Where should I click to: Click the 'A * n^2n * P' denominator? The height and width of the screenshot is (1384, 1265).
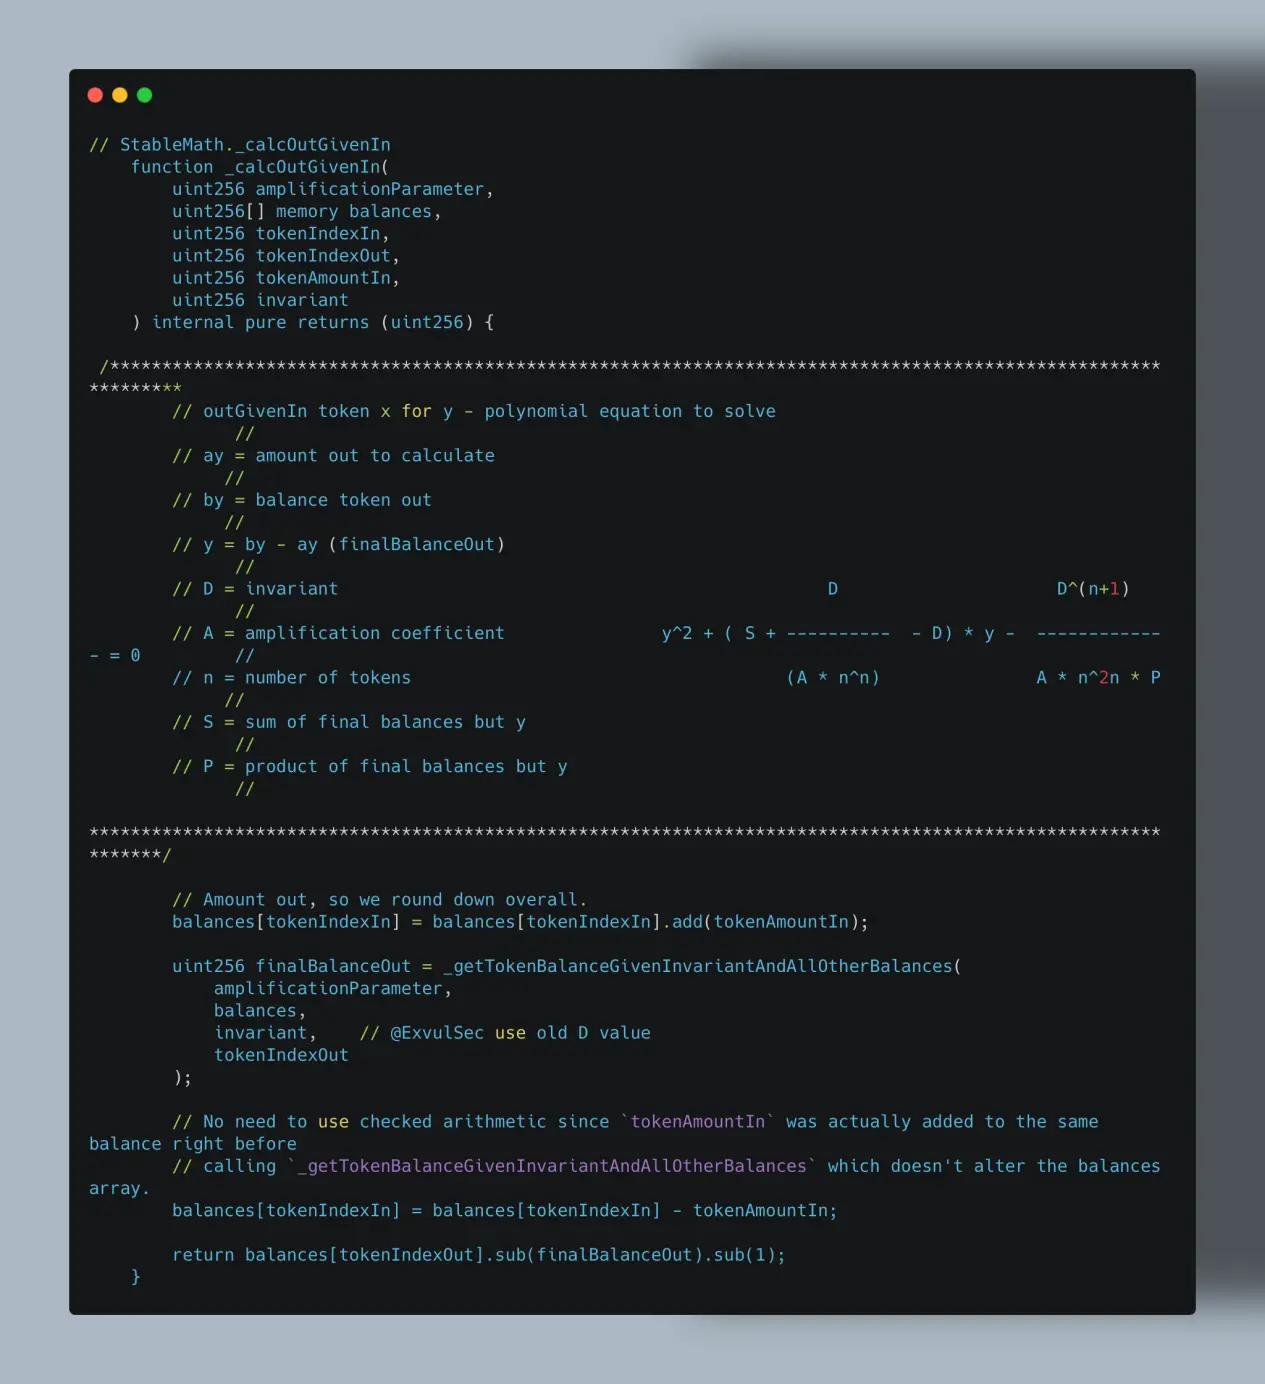click(1098, 678)
